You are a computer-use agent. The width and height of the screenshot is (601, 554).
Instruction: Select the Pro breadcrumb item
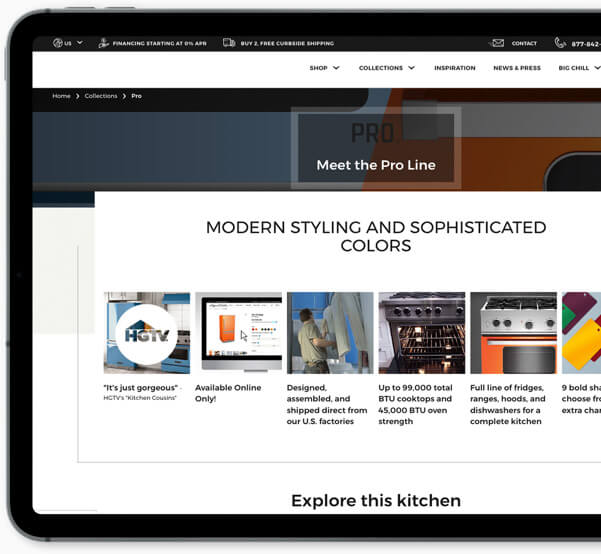(x=136, y=96)
